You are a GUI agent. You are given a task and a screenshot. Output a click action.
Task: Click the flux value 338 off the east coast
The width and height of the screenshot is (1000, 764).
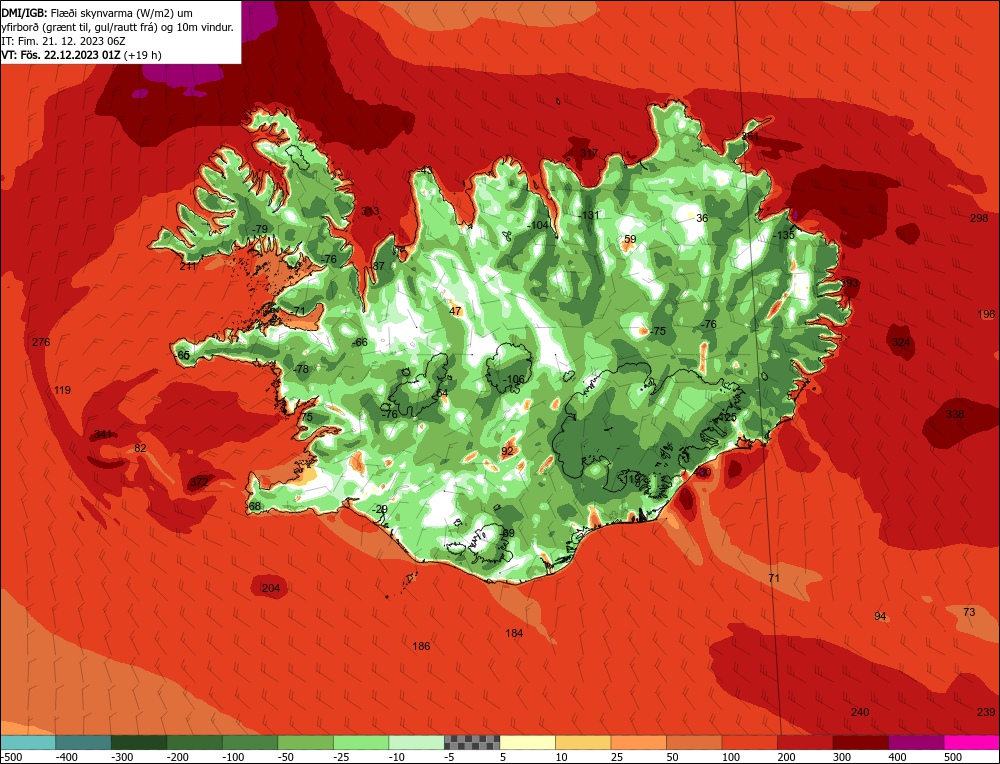955,415
